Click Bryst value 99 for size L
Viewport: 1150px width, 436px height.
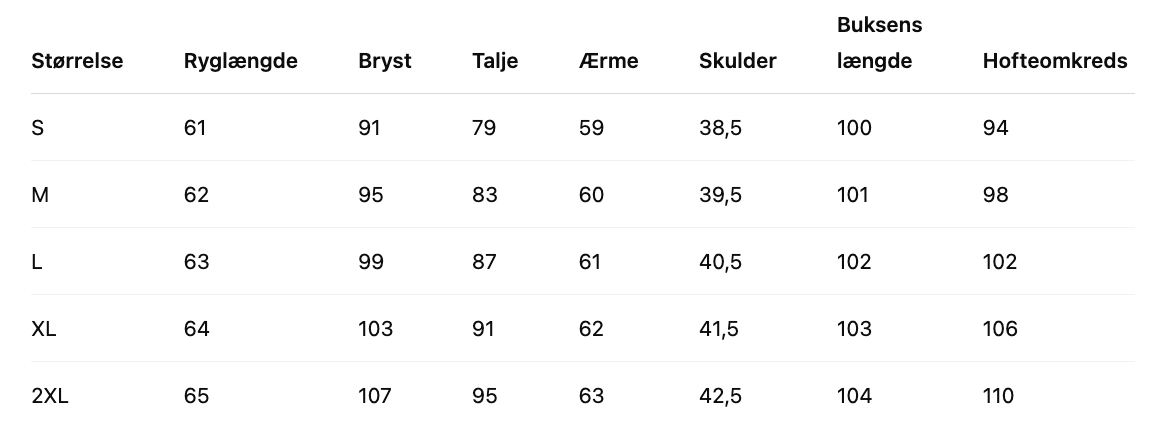pyautogui.click(x=371, y=262)
